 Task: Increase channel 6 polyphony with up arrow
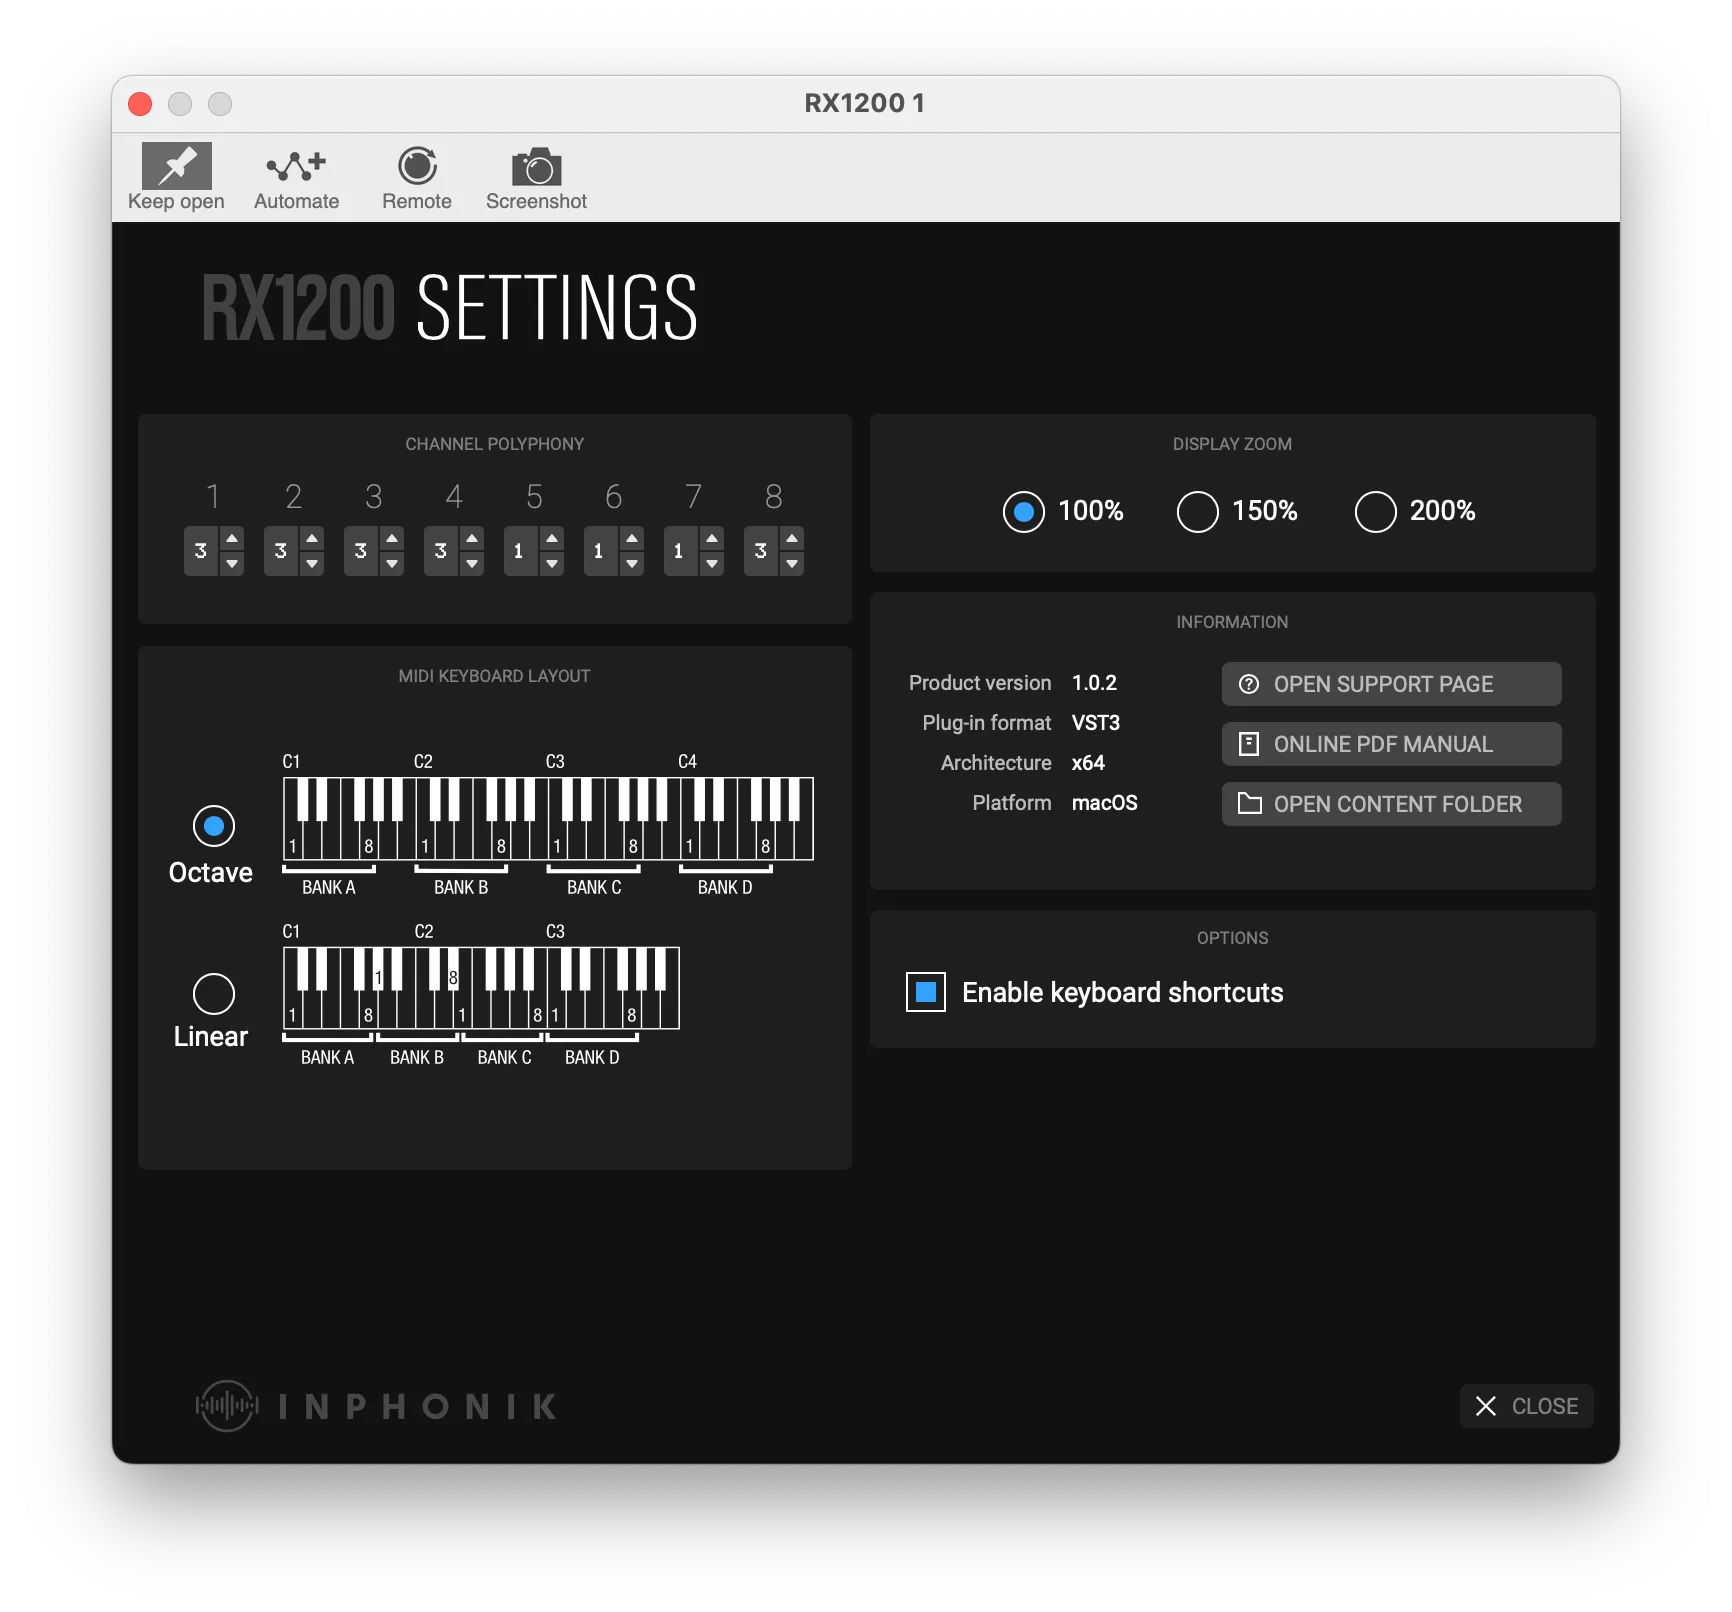tap(632, 539)
